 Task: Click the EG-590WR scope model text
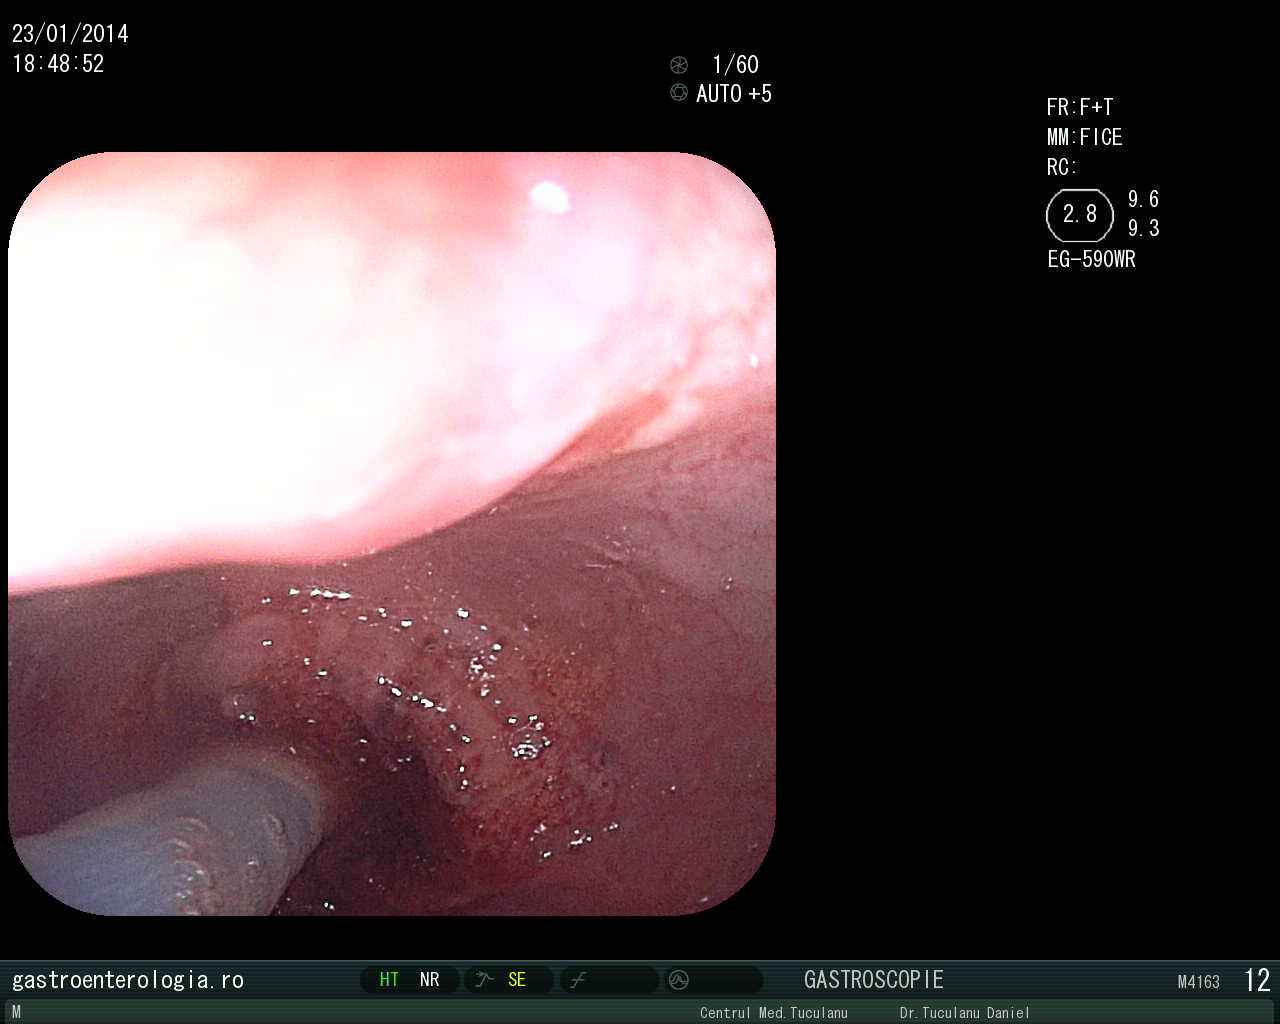click(x=1092, y=259)
